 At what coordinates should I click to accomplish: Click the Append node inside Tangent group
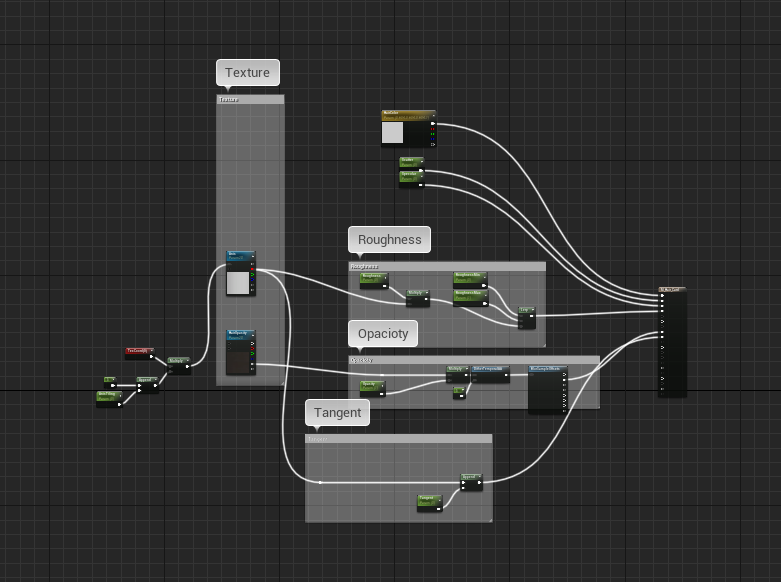pos(471,478)
